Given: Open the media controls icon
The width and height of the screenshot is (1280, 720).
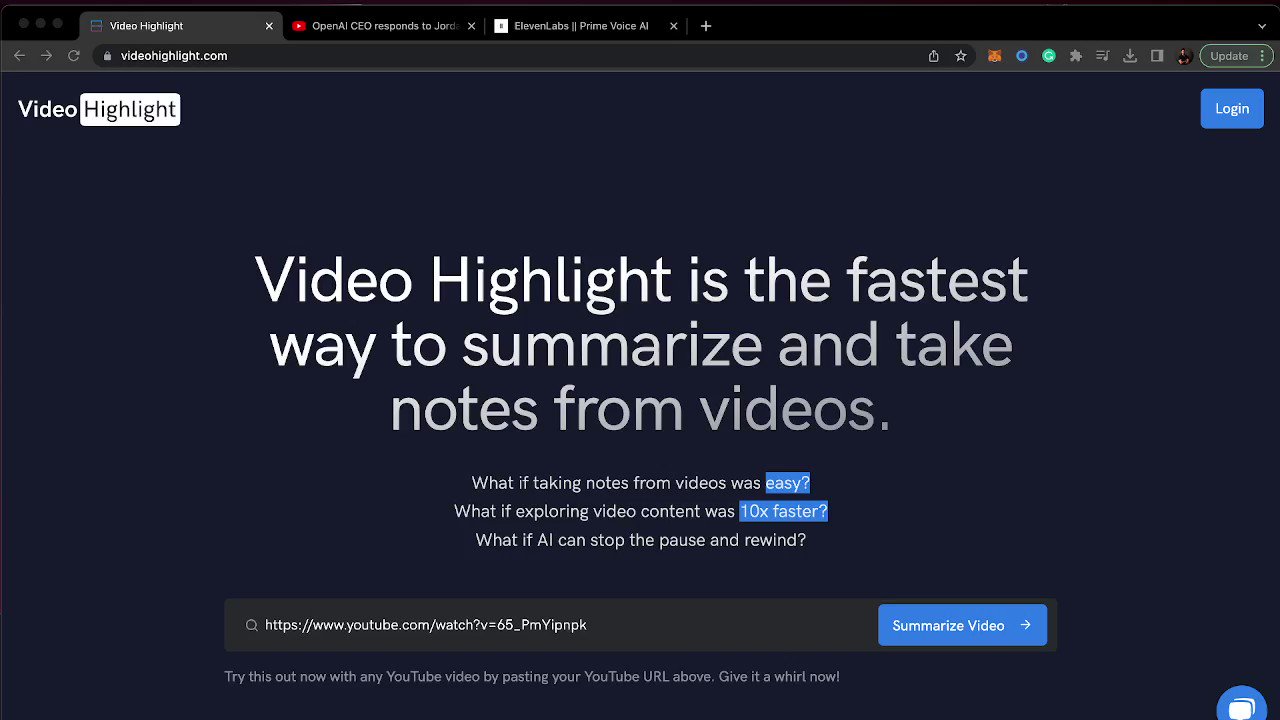Looking at the screenshot, I should point(1103,56).
